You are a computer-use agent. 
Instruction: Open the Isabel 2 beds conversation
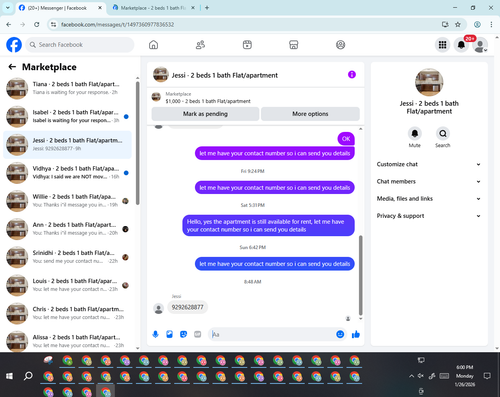click(x=67, y=117)
